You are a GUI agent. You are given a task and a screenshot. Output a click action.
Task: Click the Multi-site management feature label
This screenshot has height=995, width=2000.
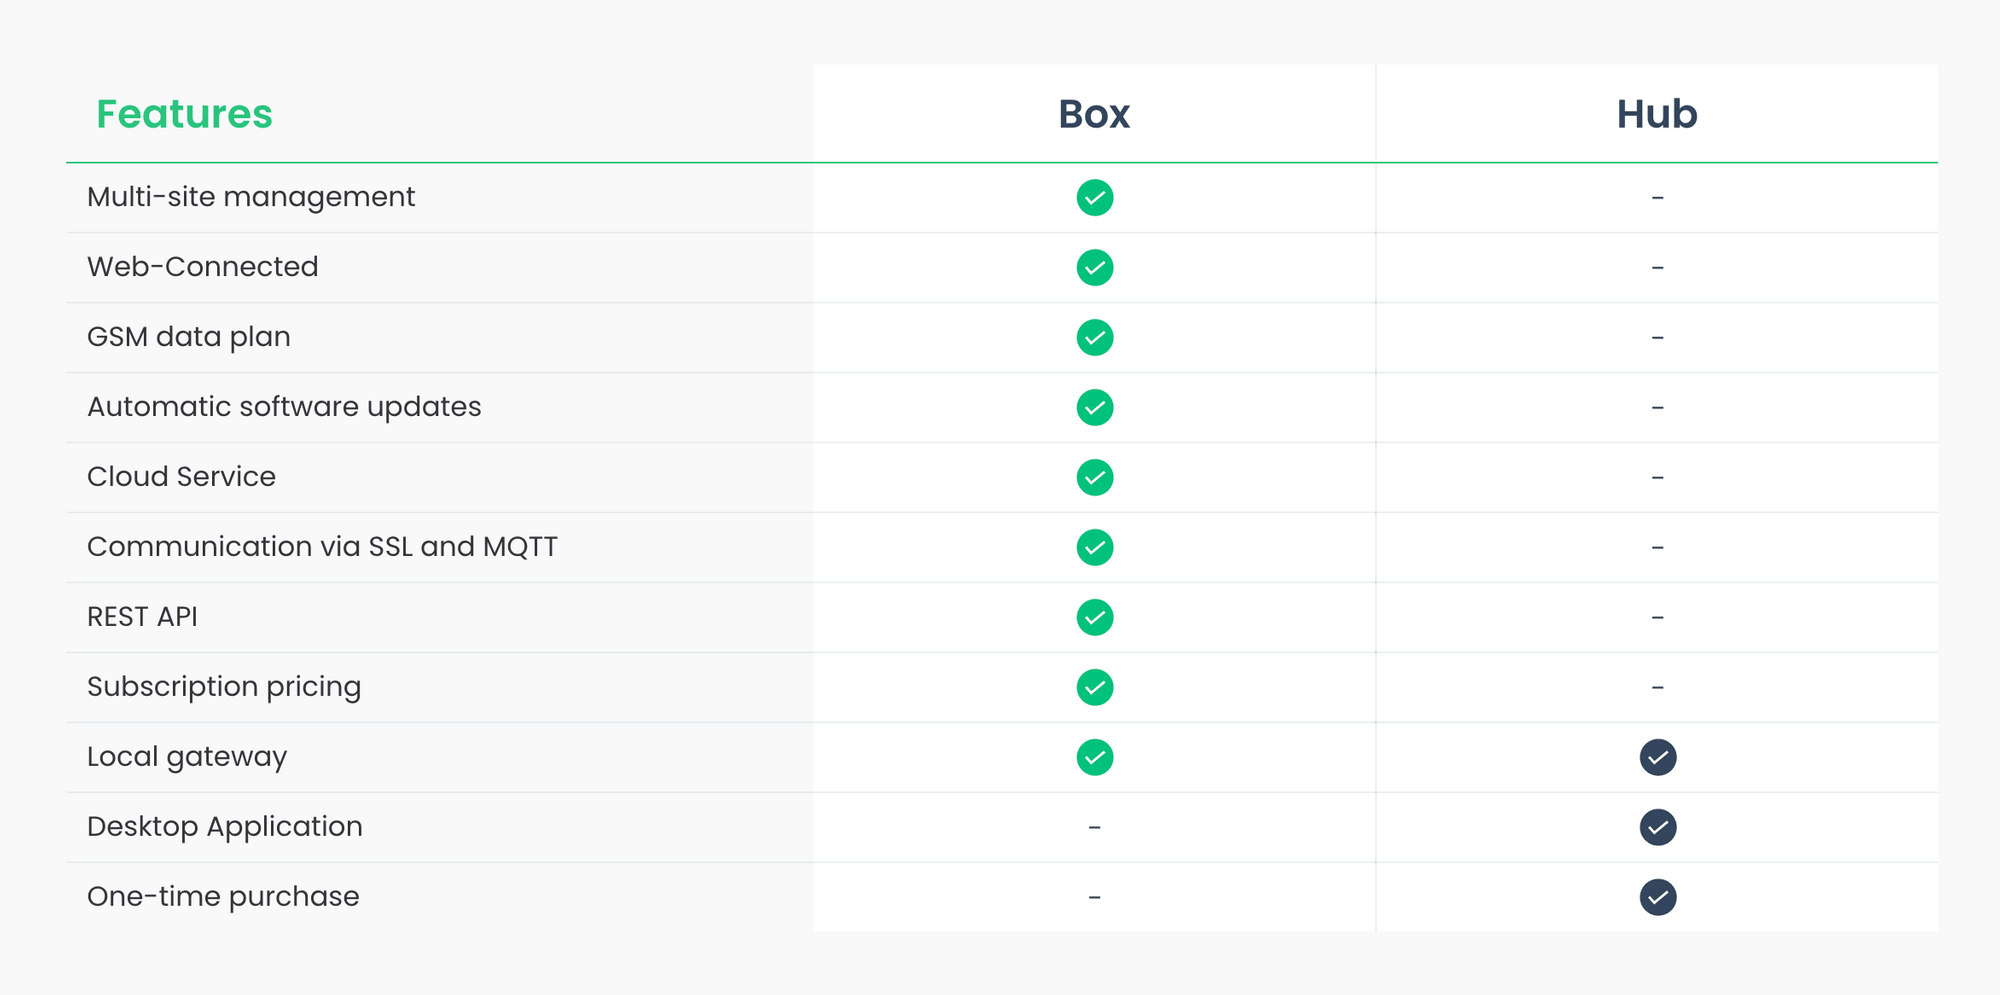click(x=250, y=197)
